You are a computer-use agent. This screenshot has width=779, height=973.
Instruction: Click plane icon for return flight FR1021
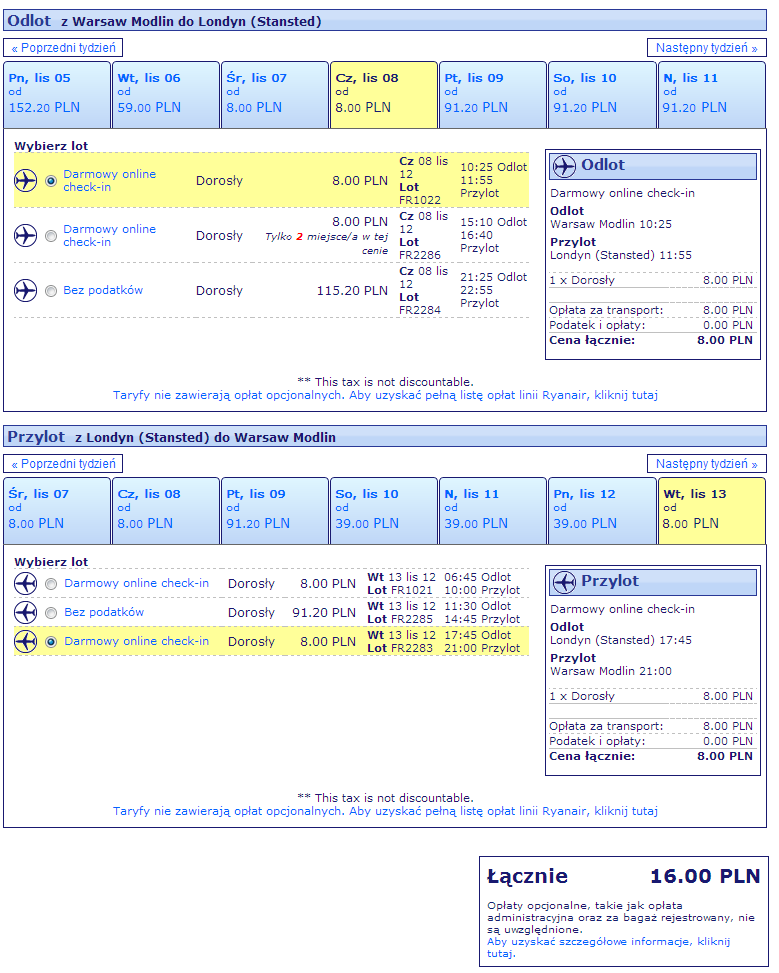(x=25, y=583)
